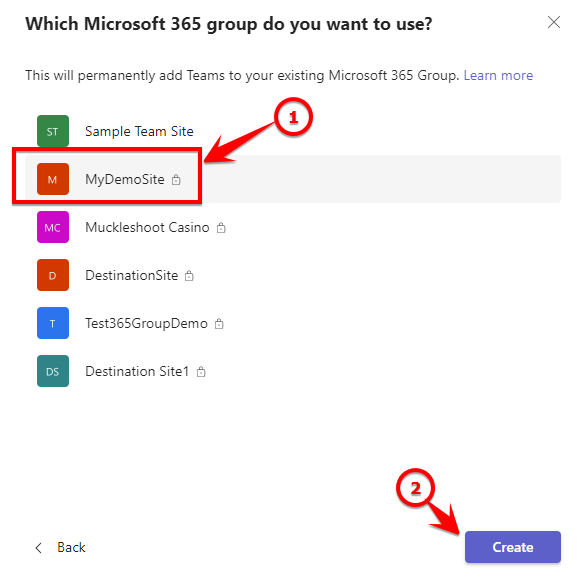This screenshot has height=579, width=583.
Task: Click the green ST group avatar
Action: [x=53, y=131]
